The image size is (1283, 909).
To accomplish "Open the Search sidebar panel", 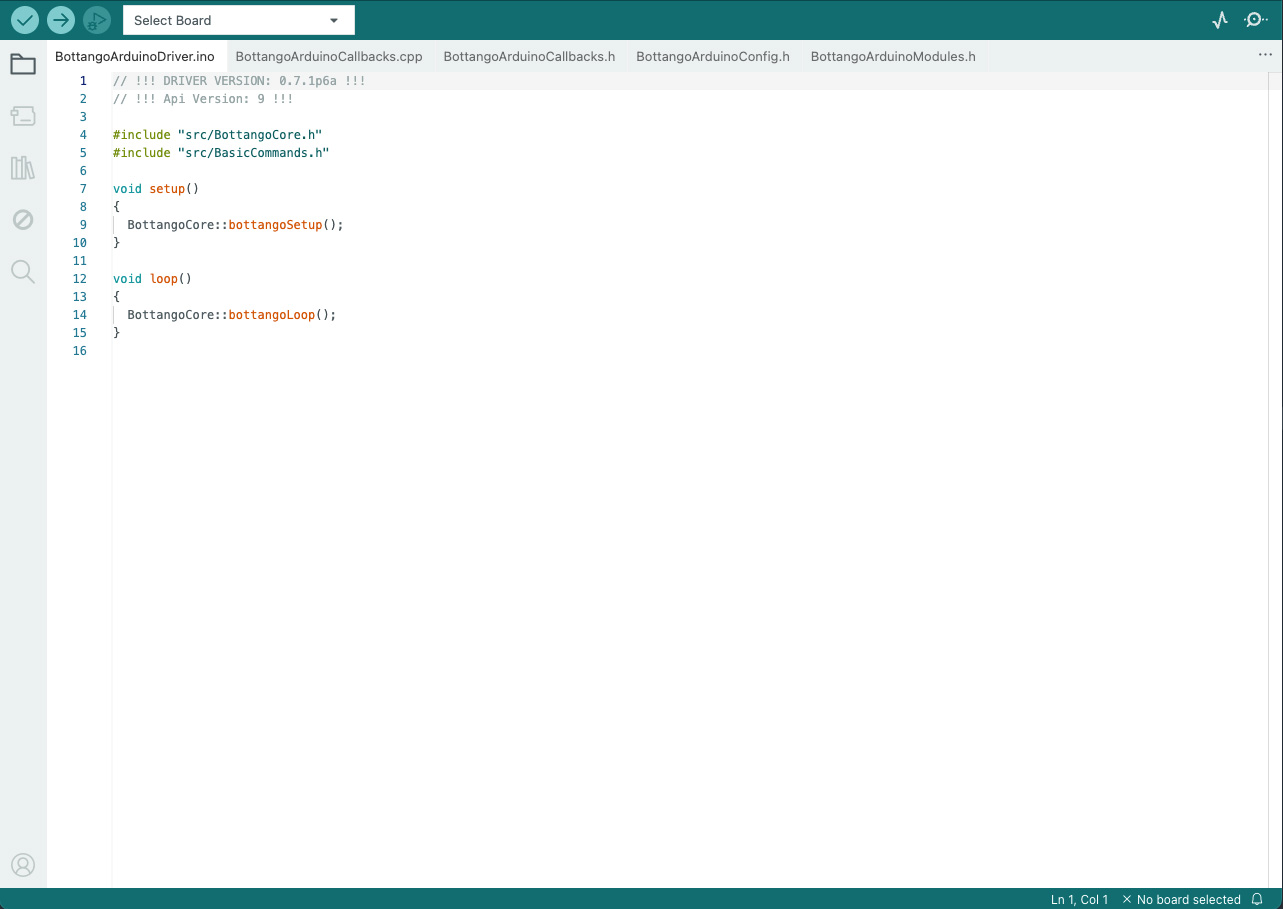I will coord(22,271).
